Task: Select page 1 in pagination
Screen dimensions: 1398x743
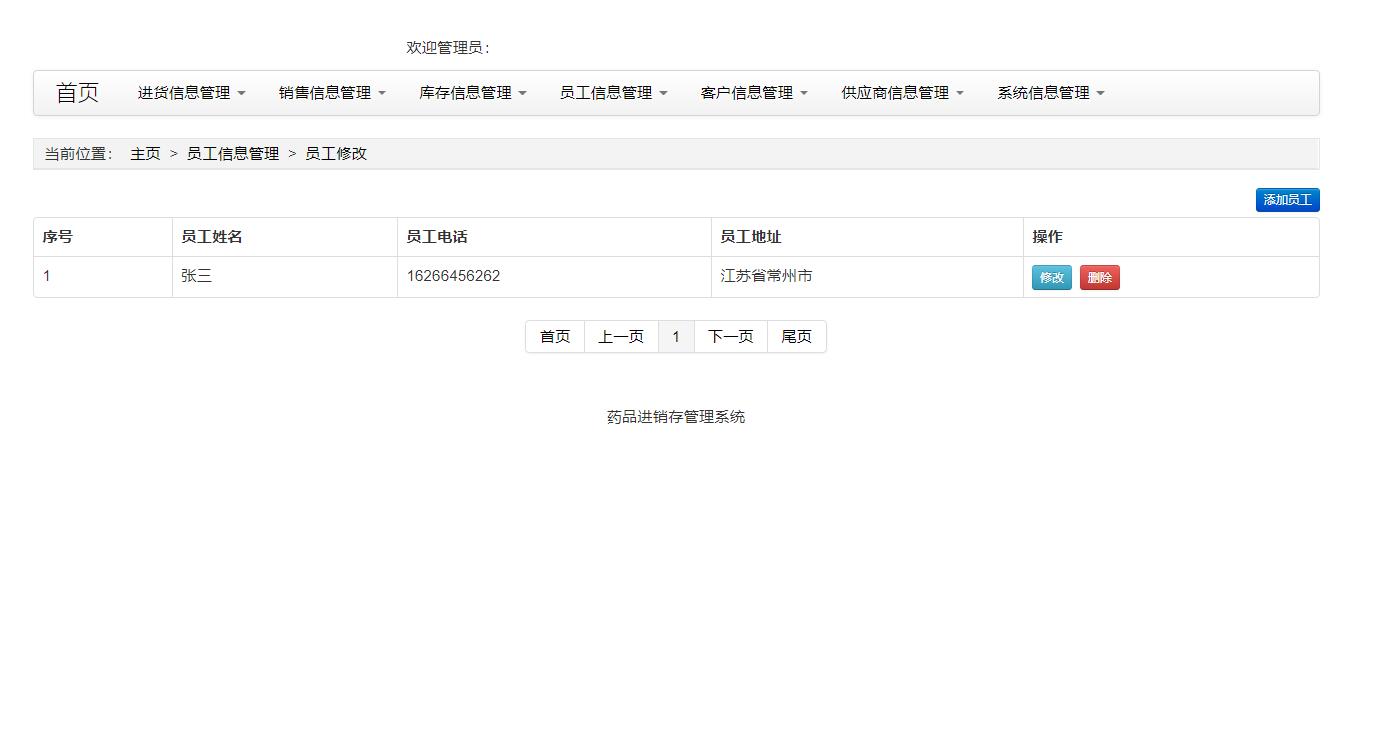Action: coord(676,336)
